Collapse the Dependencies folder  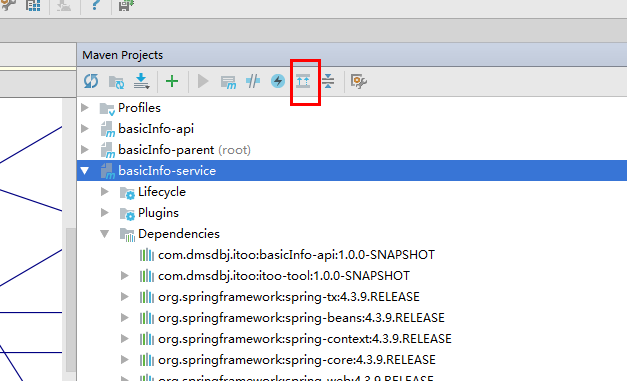[x=105, y=234]
